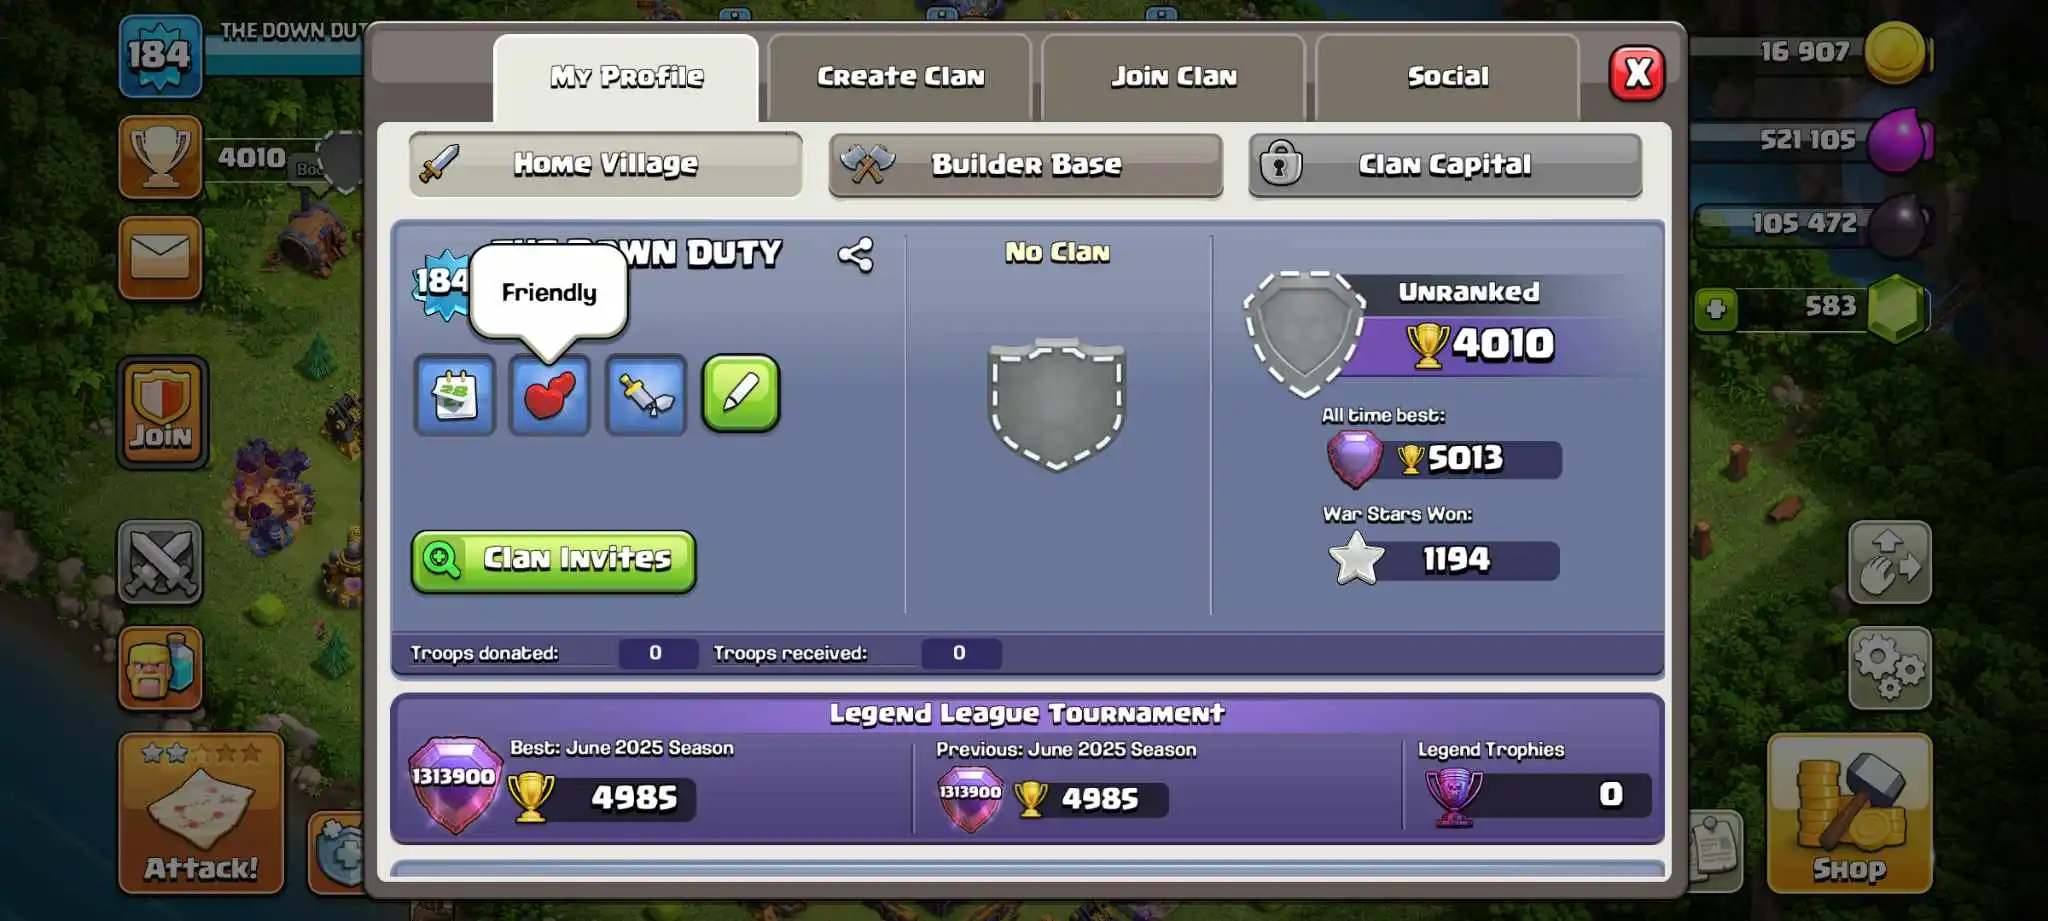This screenshot has width=2048, height=921.
Task: Select the Builder Base profile view
Action: 1026,165
